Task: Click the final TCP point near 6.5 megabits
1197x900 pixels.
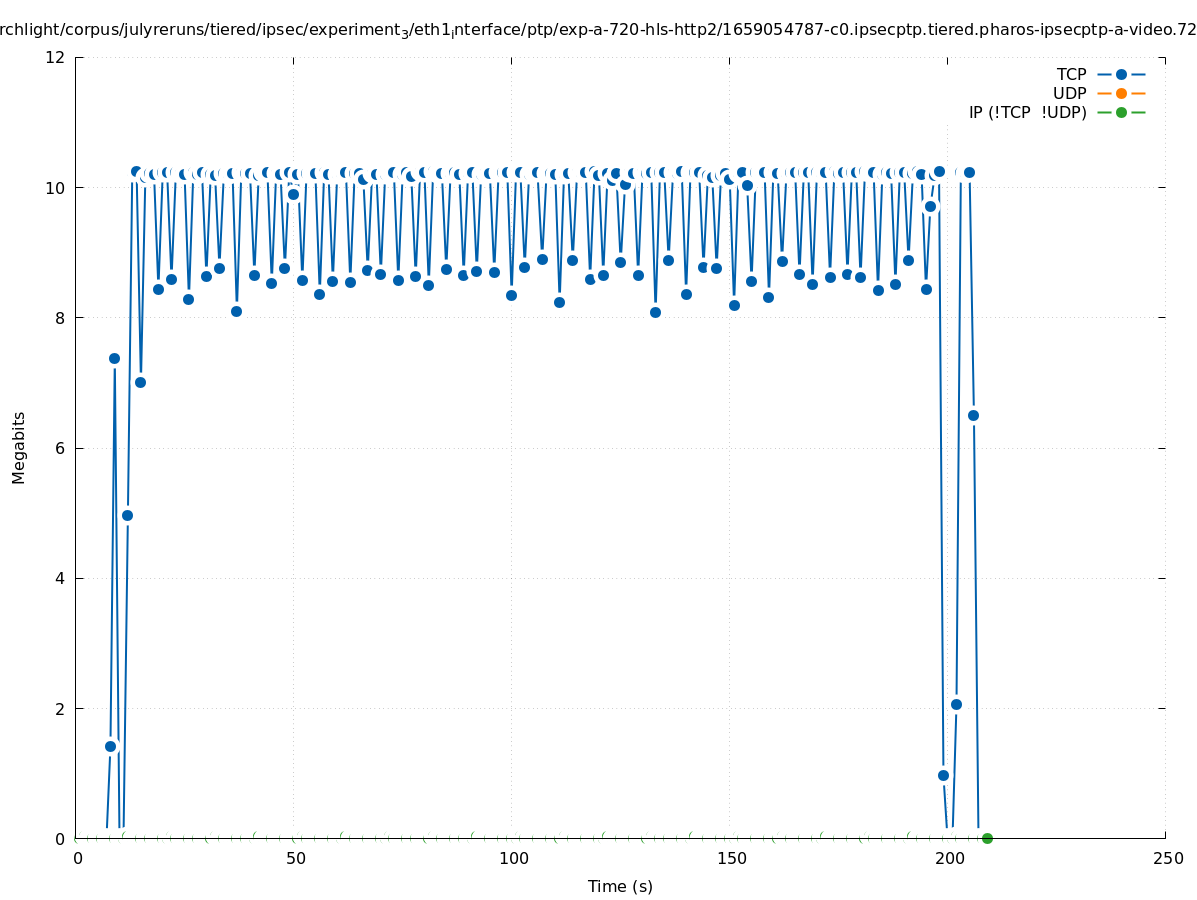Action: [x=973, y=415]
